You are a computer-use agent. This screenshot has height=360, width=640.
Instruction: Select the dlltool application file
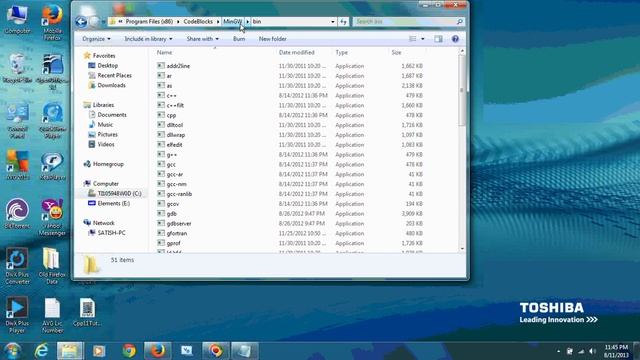(175, 125)
